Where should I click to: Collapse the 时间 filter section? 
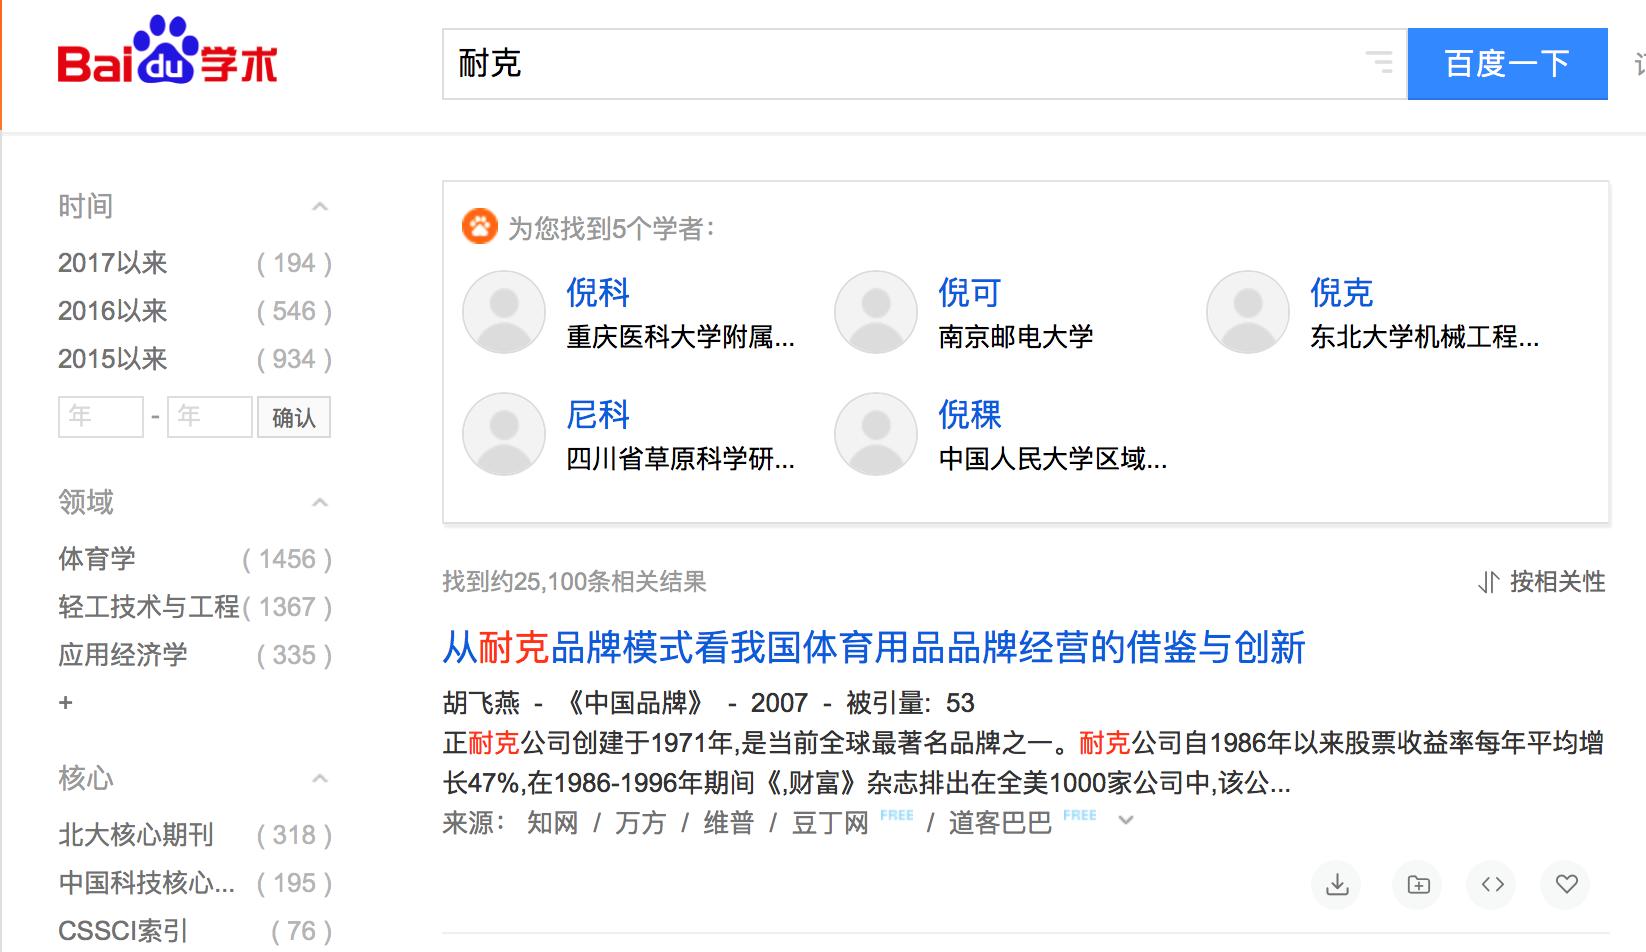[319, 204]
